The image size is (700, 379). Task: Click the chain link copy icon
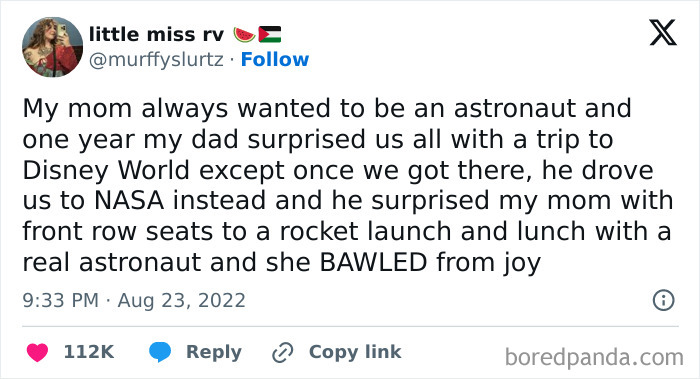tap(283, 352)
